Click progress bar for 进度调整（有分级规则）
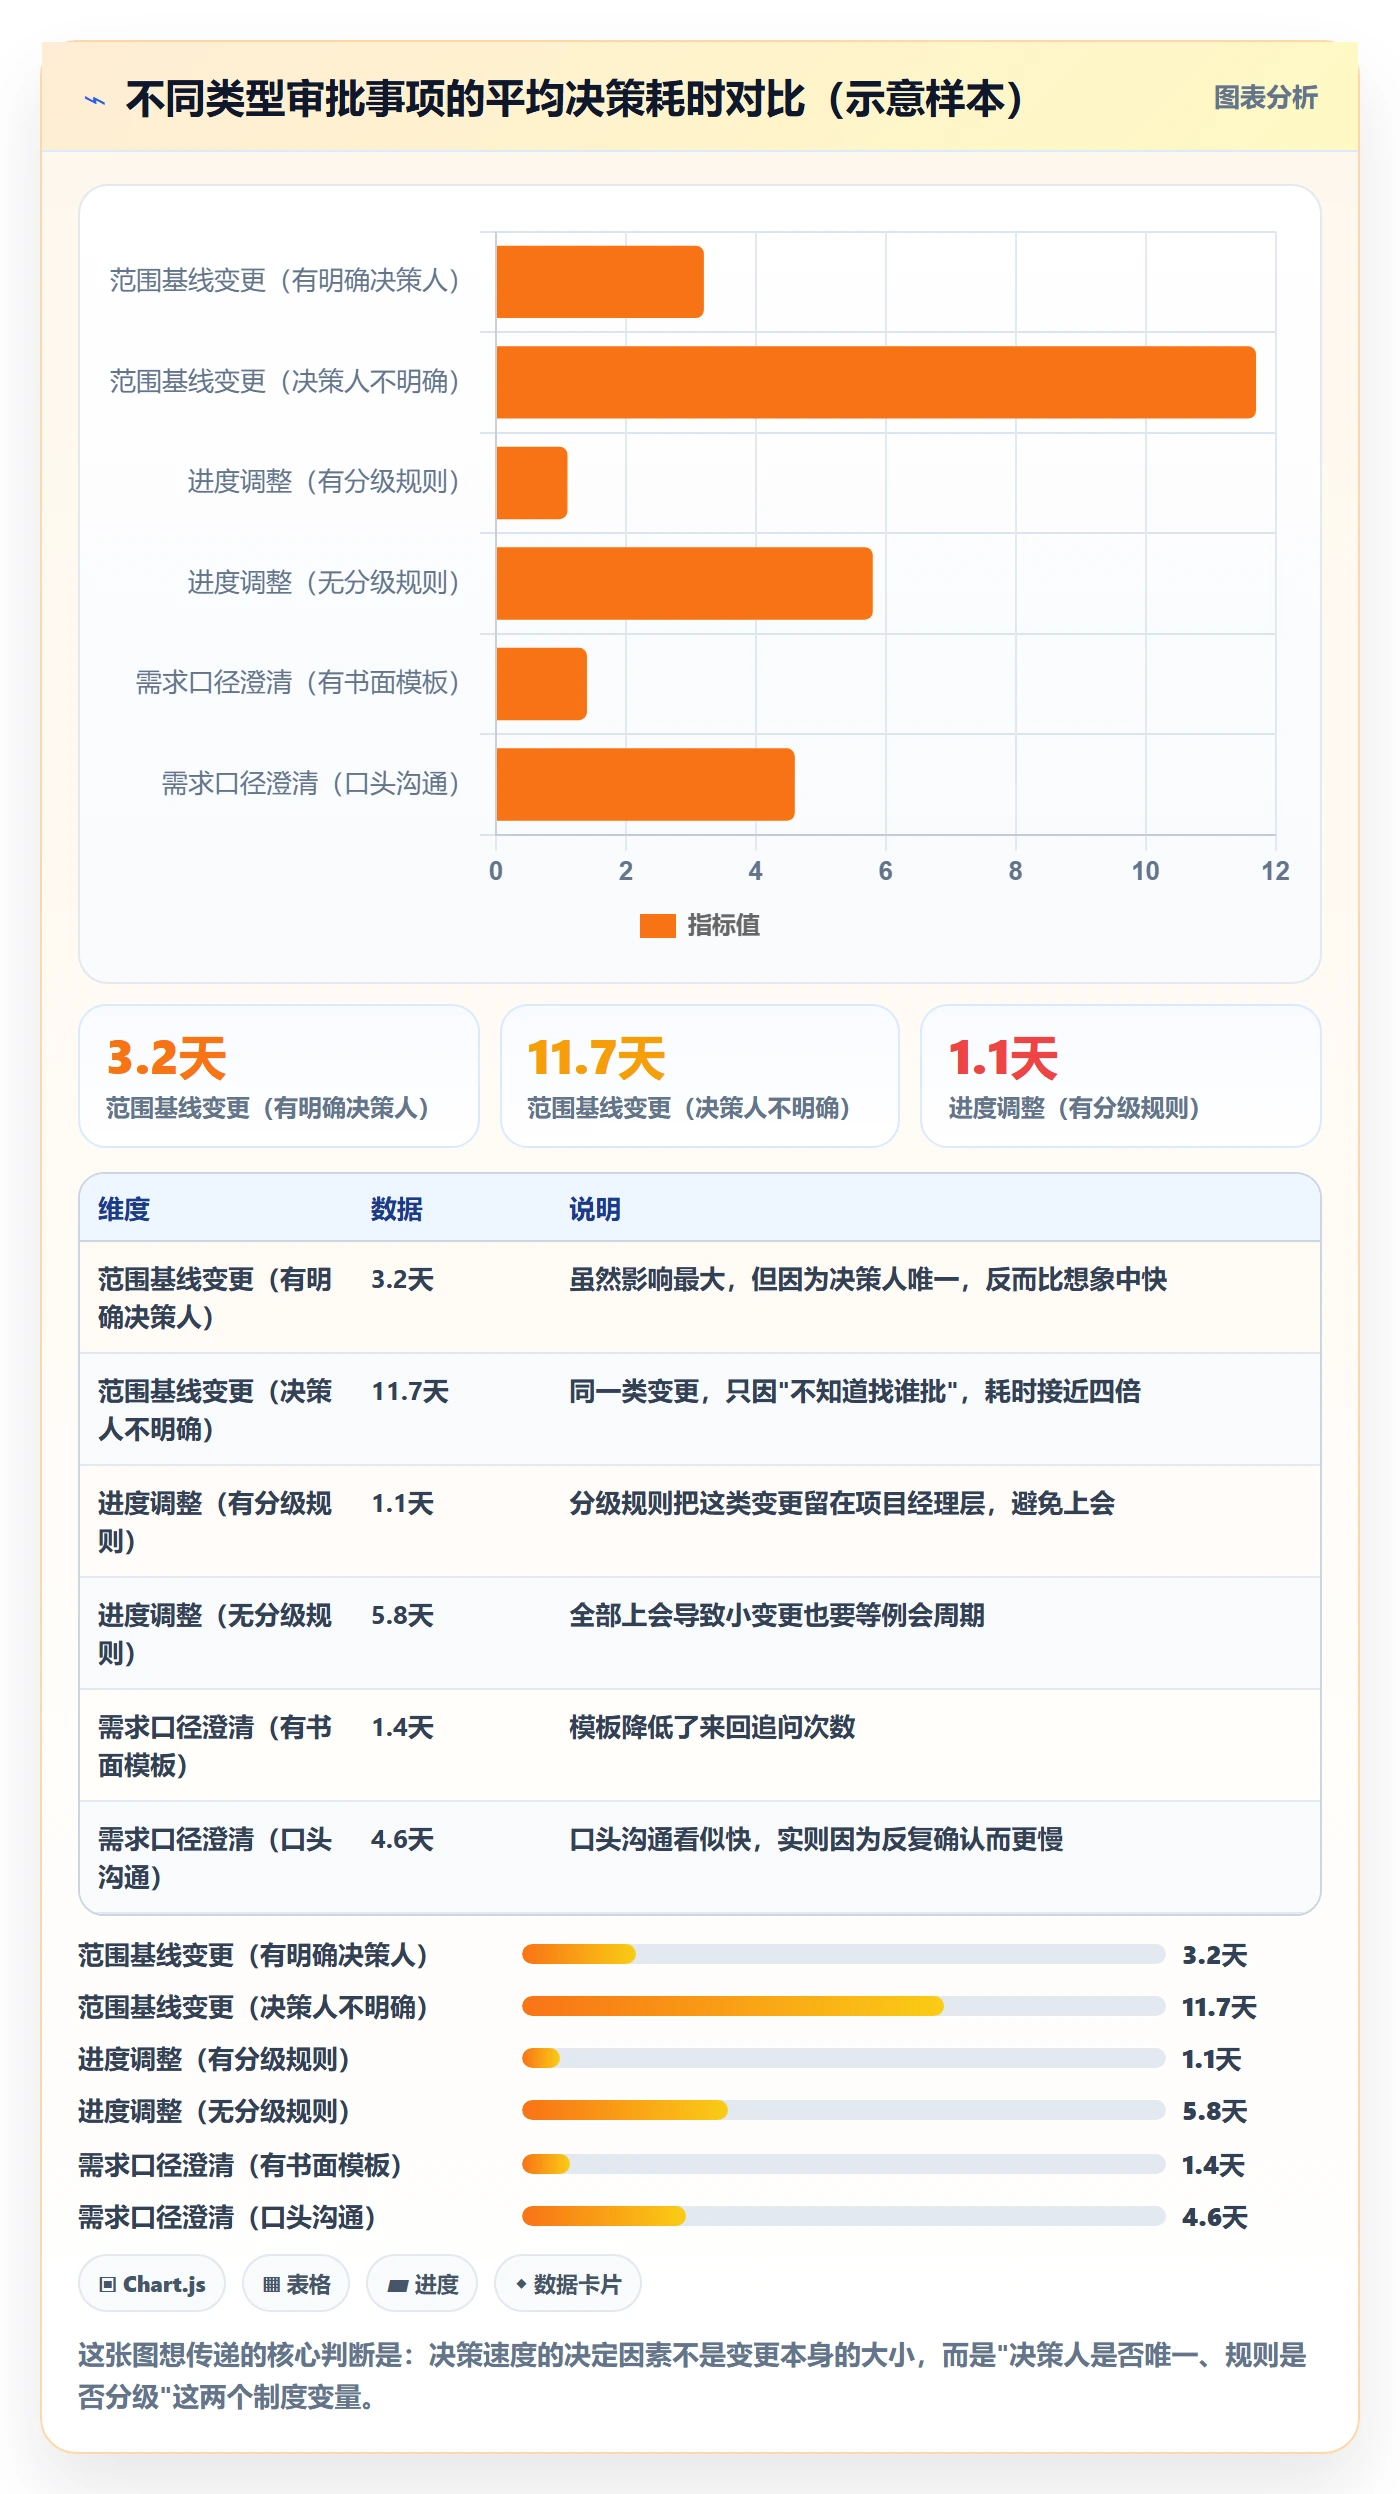The height and width of the screenshot is (2494, 1400). click(843, 2058)
